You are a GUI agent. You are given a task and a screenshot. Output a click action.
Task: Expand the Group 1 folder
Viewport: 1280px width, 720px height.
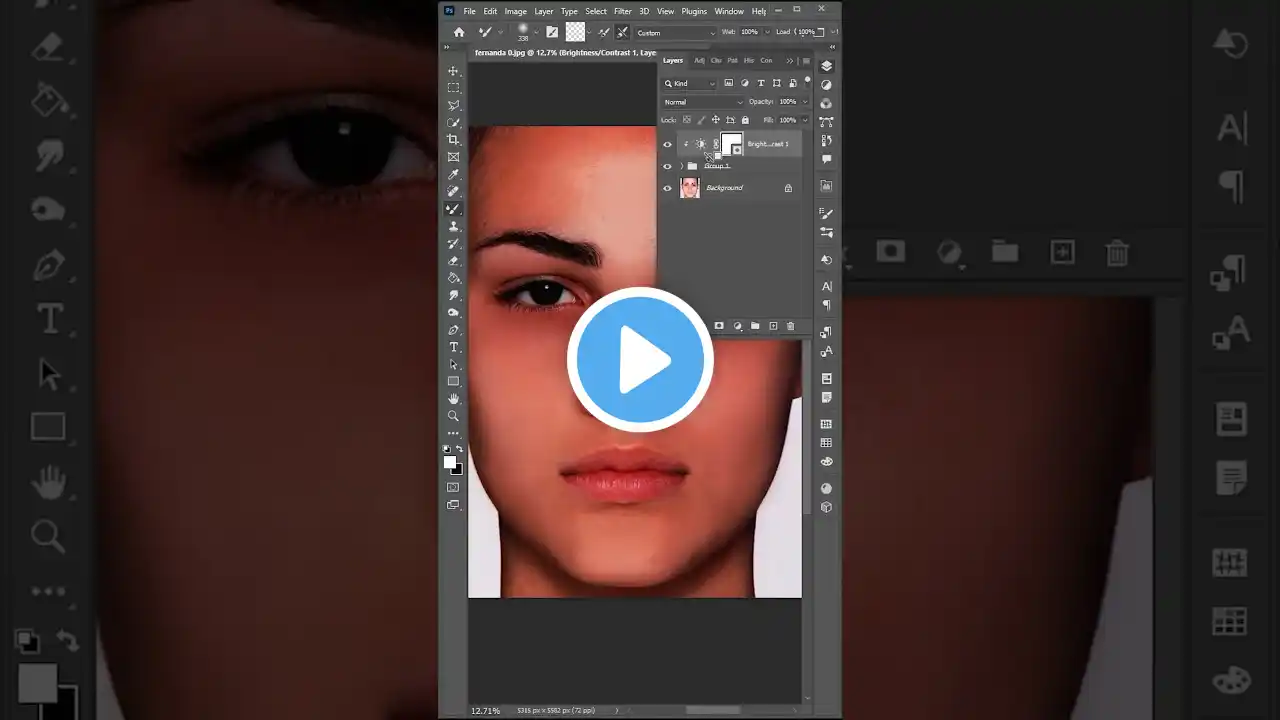point(681,165)
